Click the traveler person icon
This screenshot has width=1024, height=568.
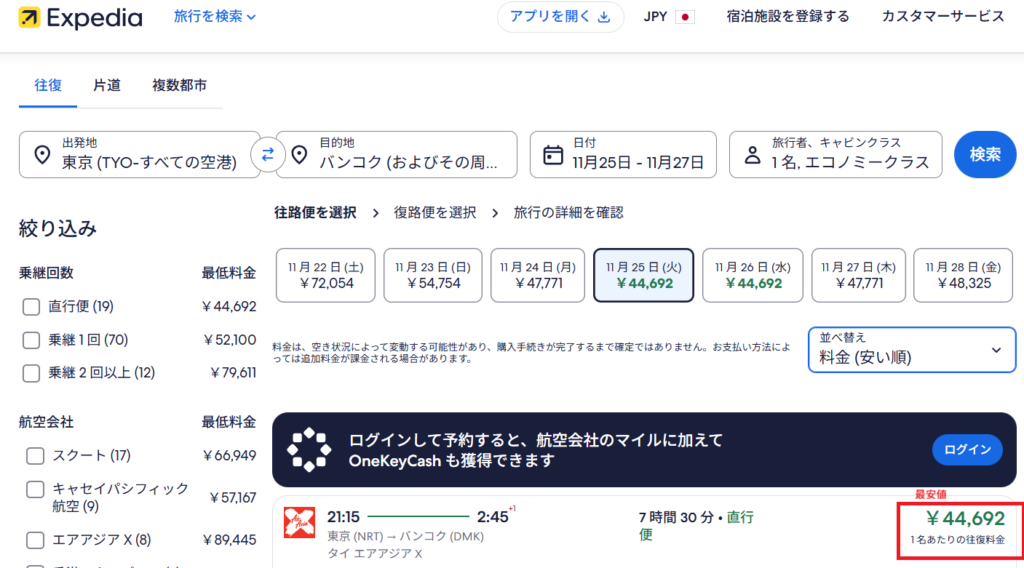(x=752, y=156)
